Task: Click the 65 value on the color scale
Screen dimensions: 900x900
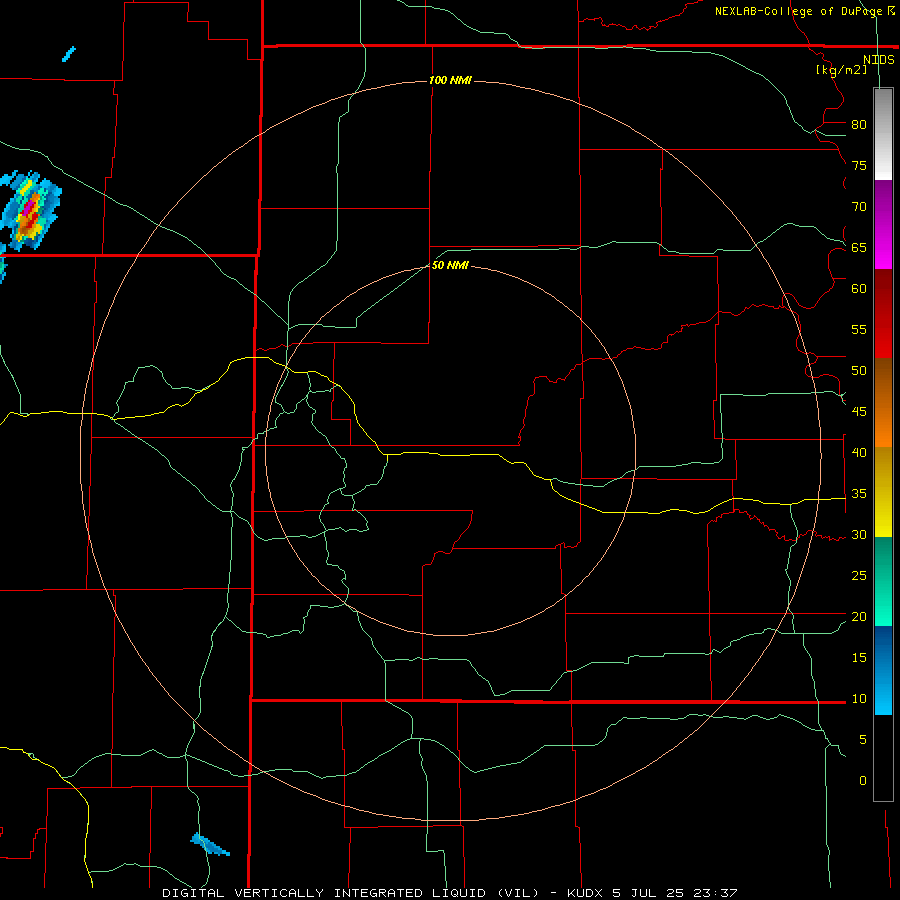Action: tap(859, 247)
